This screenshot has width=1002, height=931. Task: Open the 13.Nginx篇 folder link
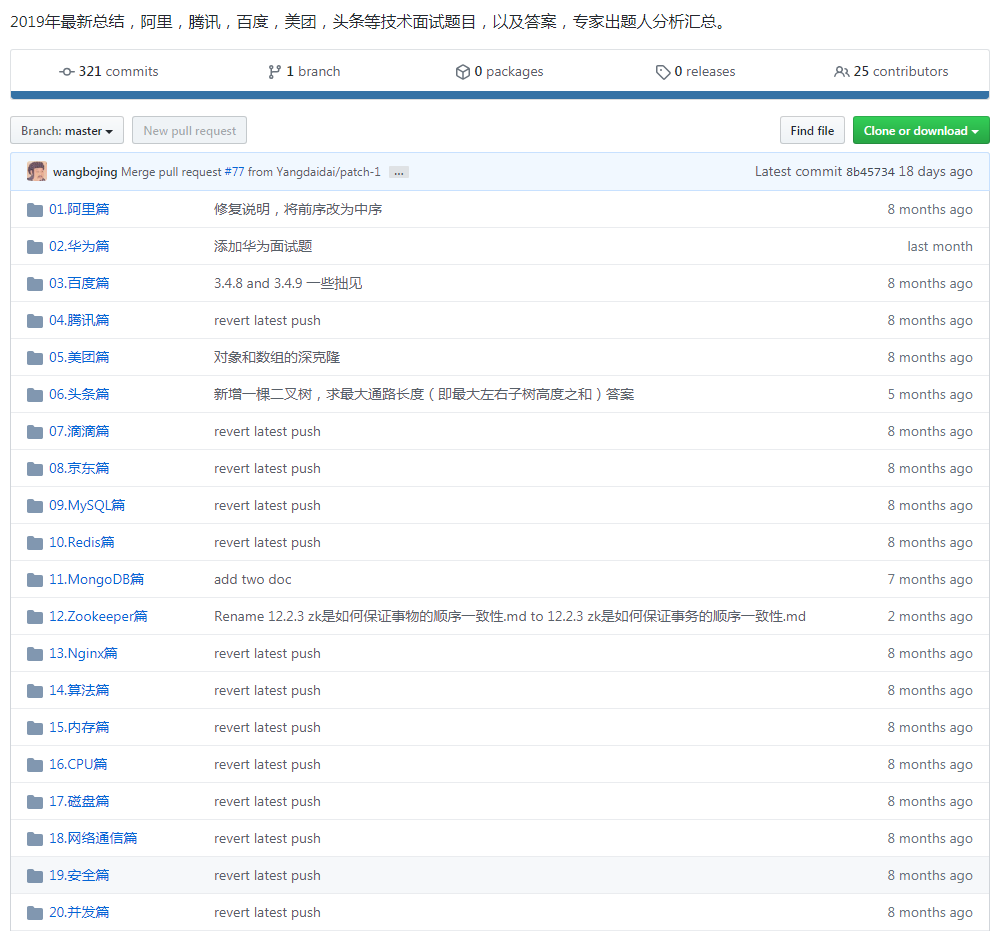coord(83,654)
